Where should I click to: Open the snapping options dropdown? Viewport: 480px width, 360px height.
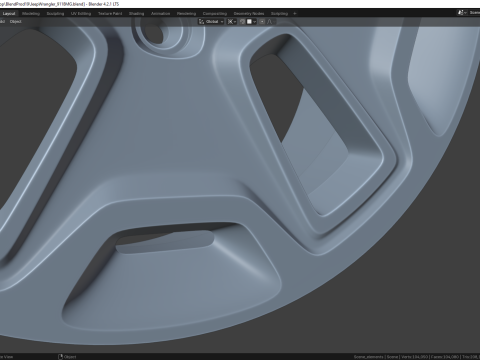coord(251,22)
